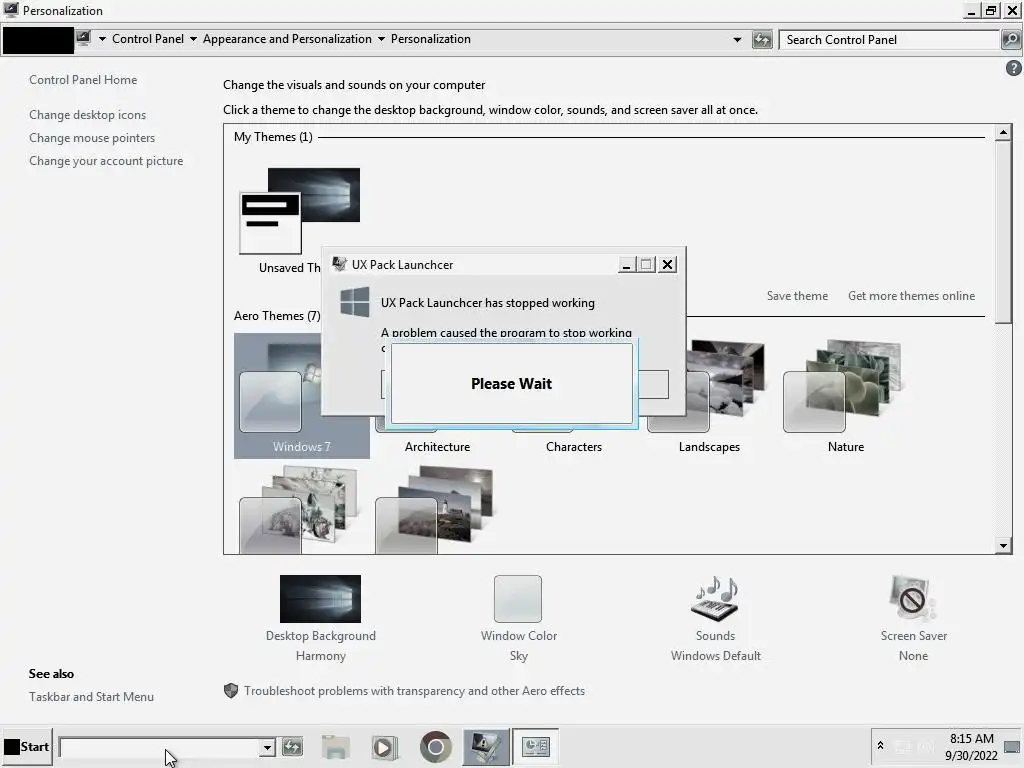This screenshot has width=1024, height=768.
Task: Click the help question mark icon
Action: pyautogui.click(x=1014, y=68)
